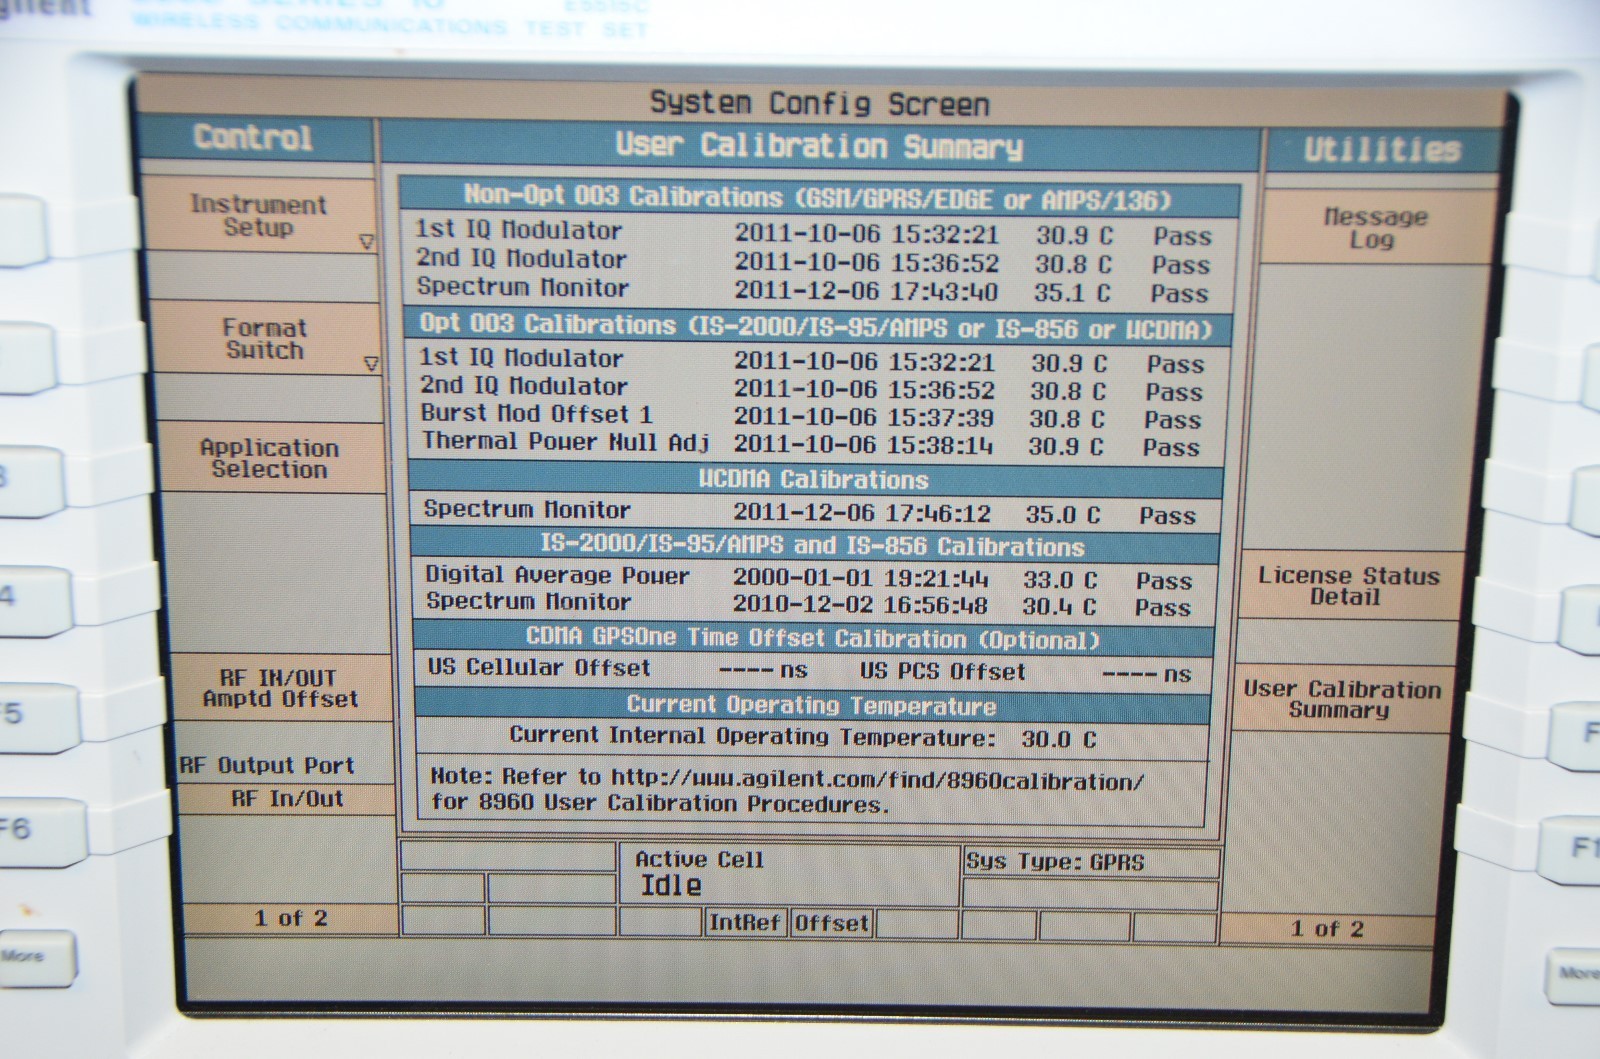The image size is (1600, 1059).
Task: Select User Calibration Summary softkey
Action: (1341, 699)
